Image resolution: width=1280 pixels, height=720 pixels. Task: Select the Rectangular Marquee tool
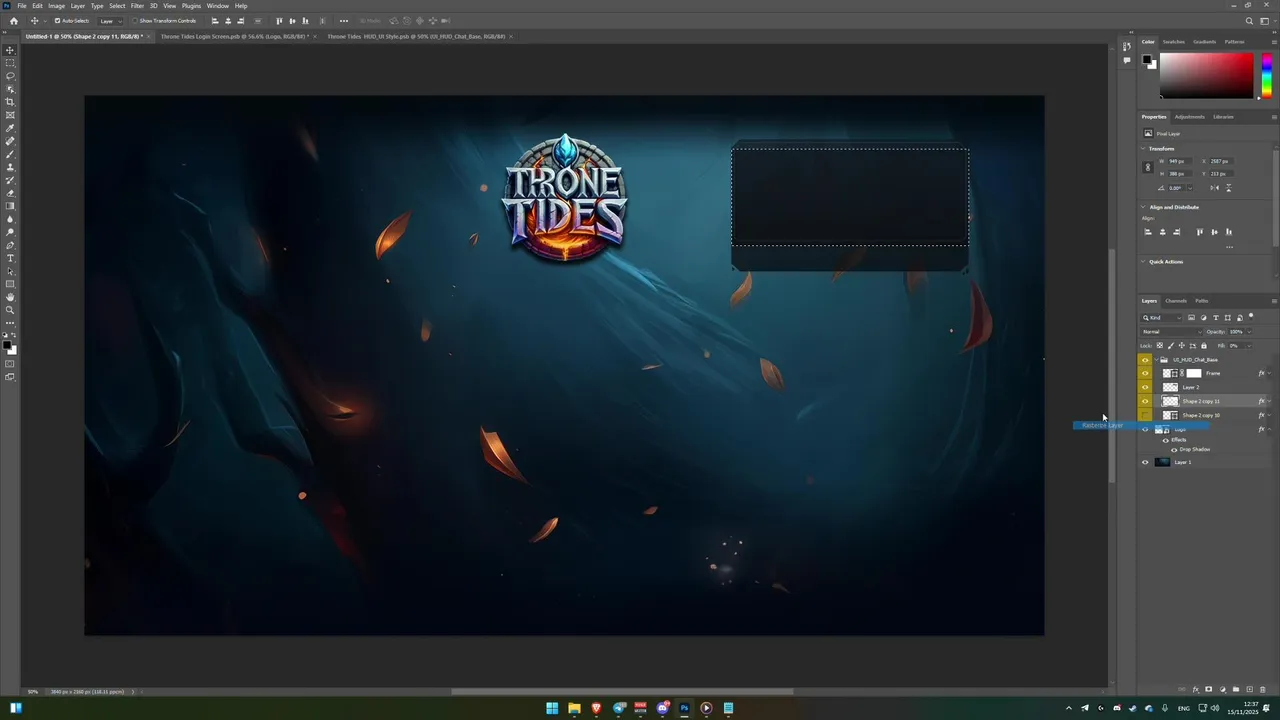click(x=11, y=63)
